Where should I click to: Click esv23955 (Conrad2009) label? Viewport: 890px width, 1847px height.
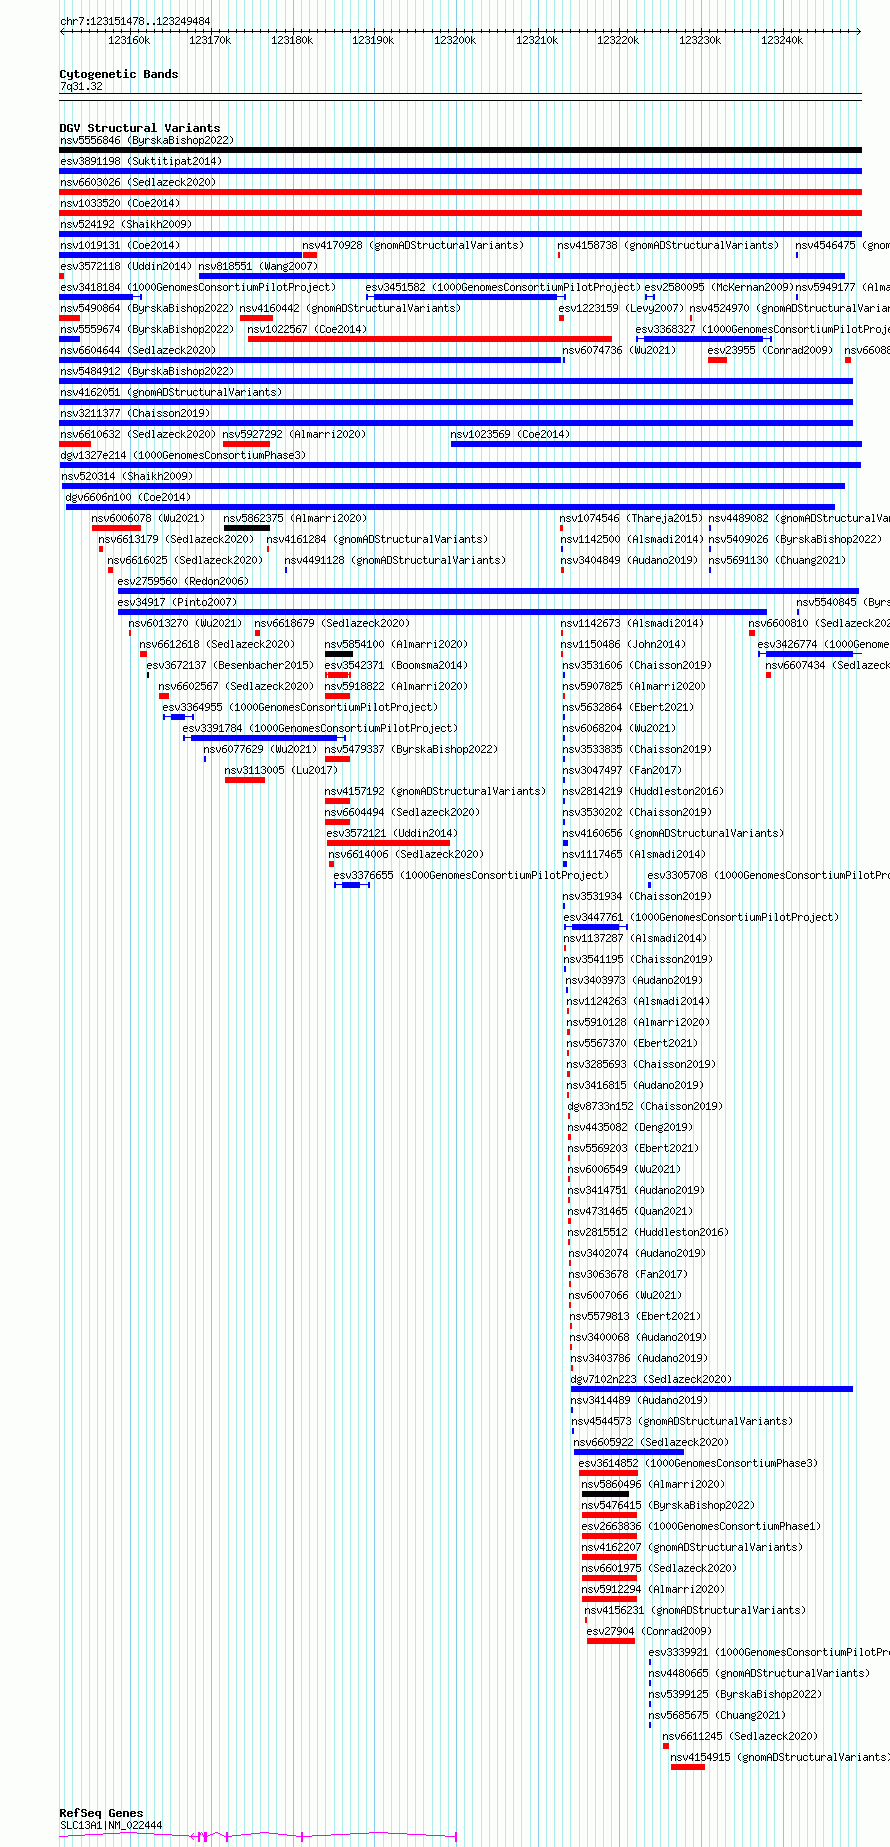pos(770,350)
